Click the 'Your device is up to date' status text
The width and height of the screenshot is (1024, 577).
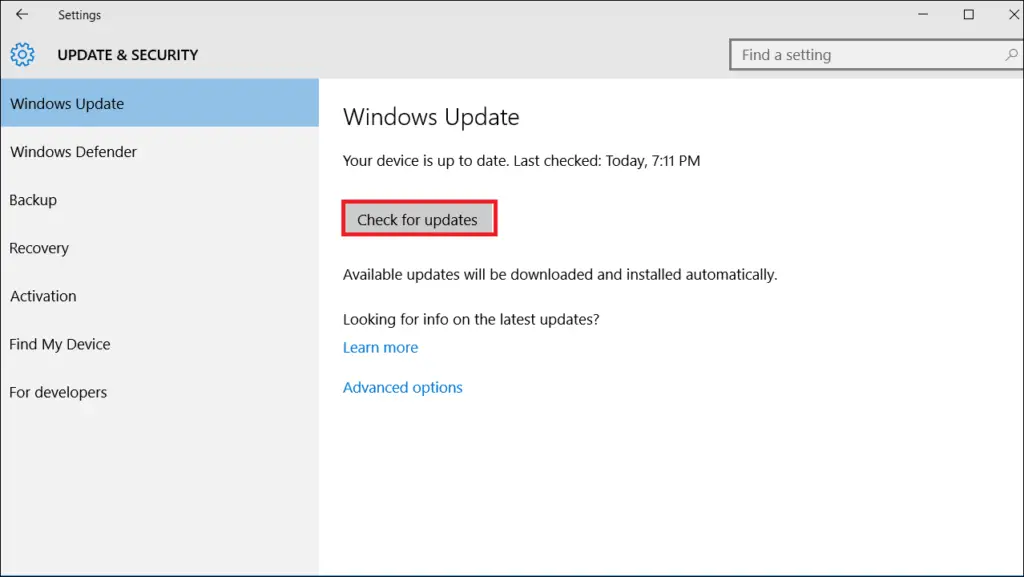(x=521, y=161)
